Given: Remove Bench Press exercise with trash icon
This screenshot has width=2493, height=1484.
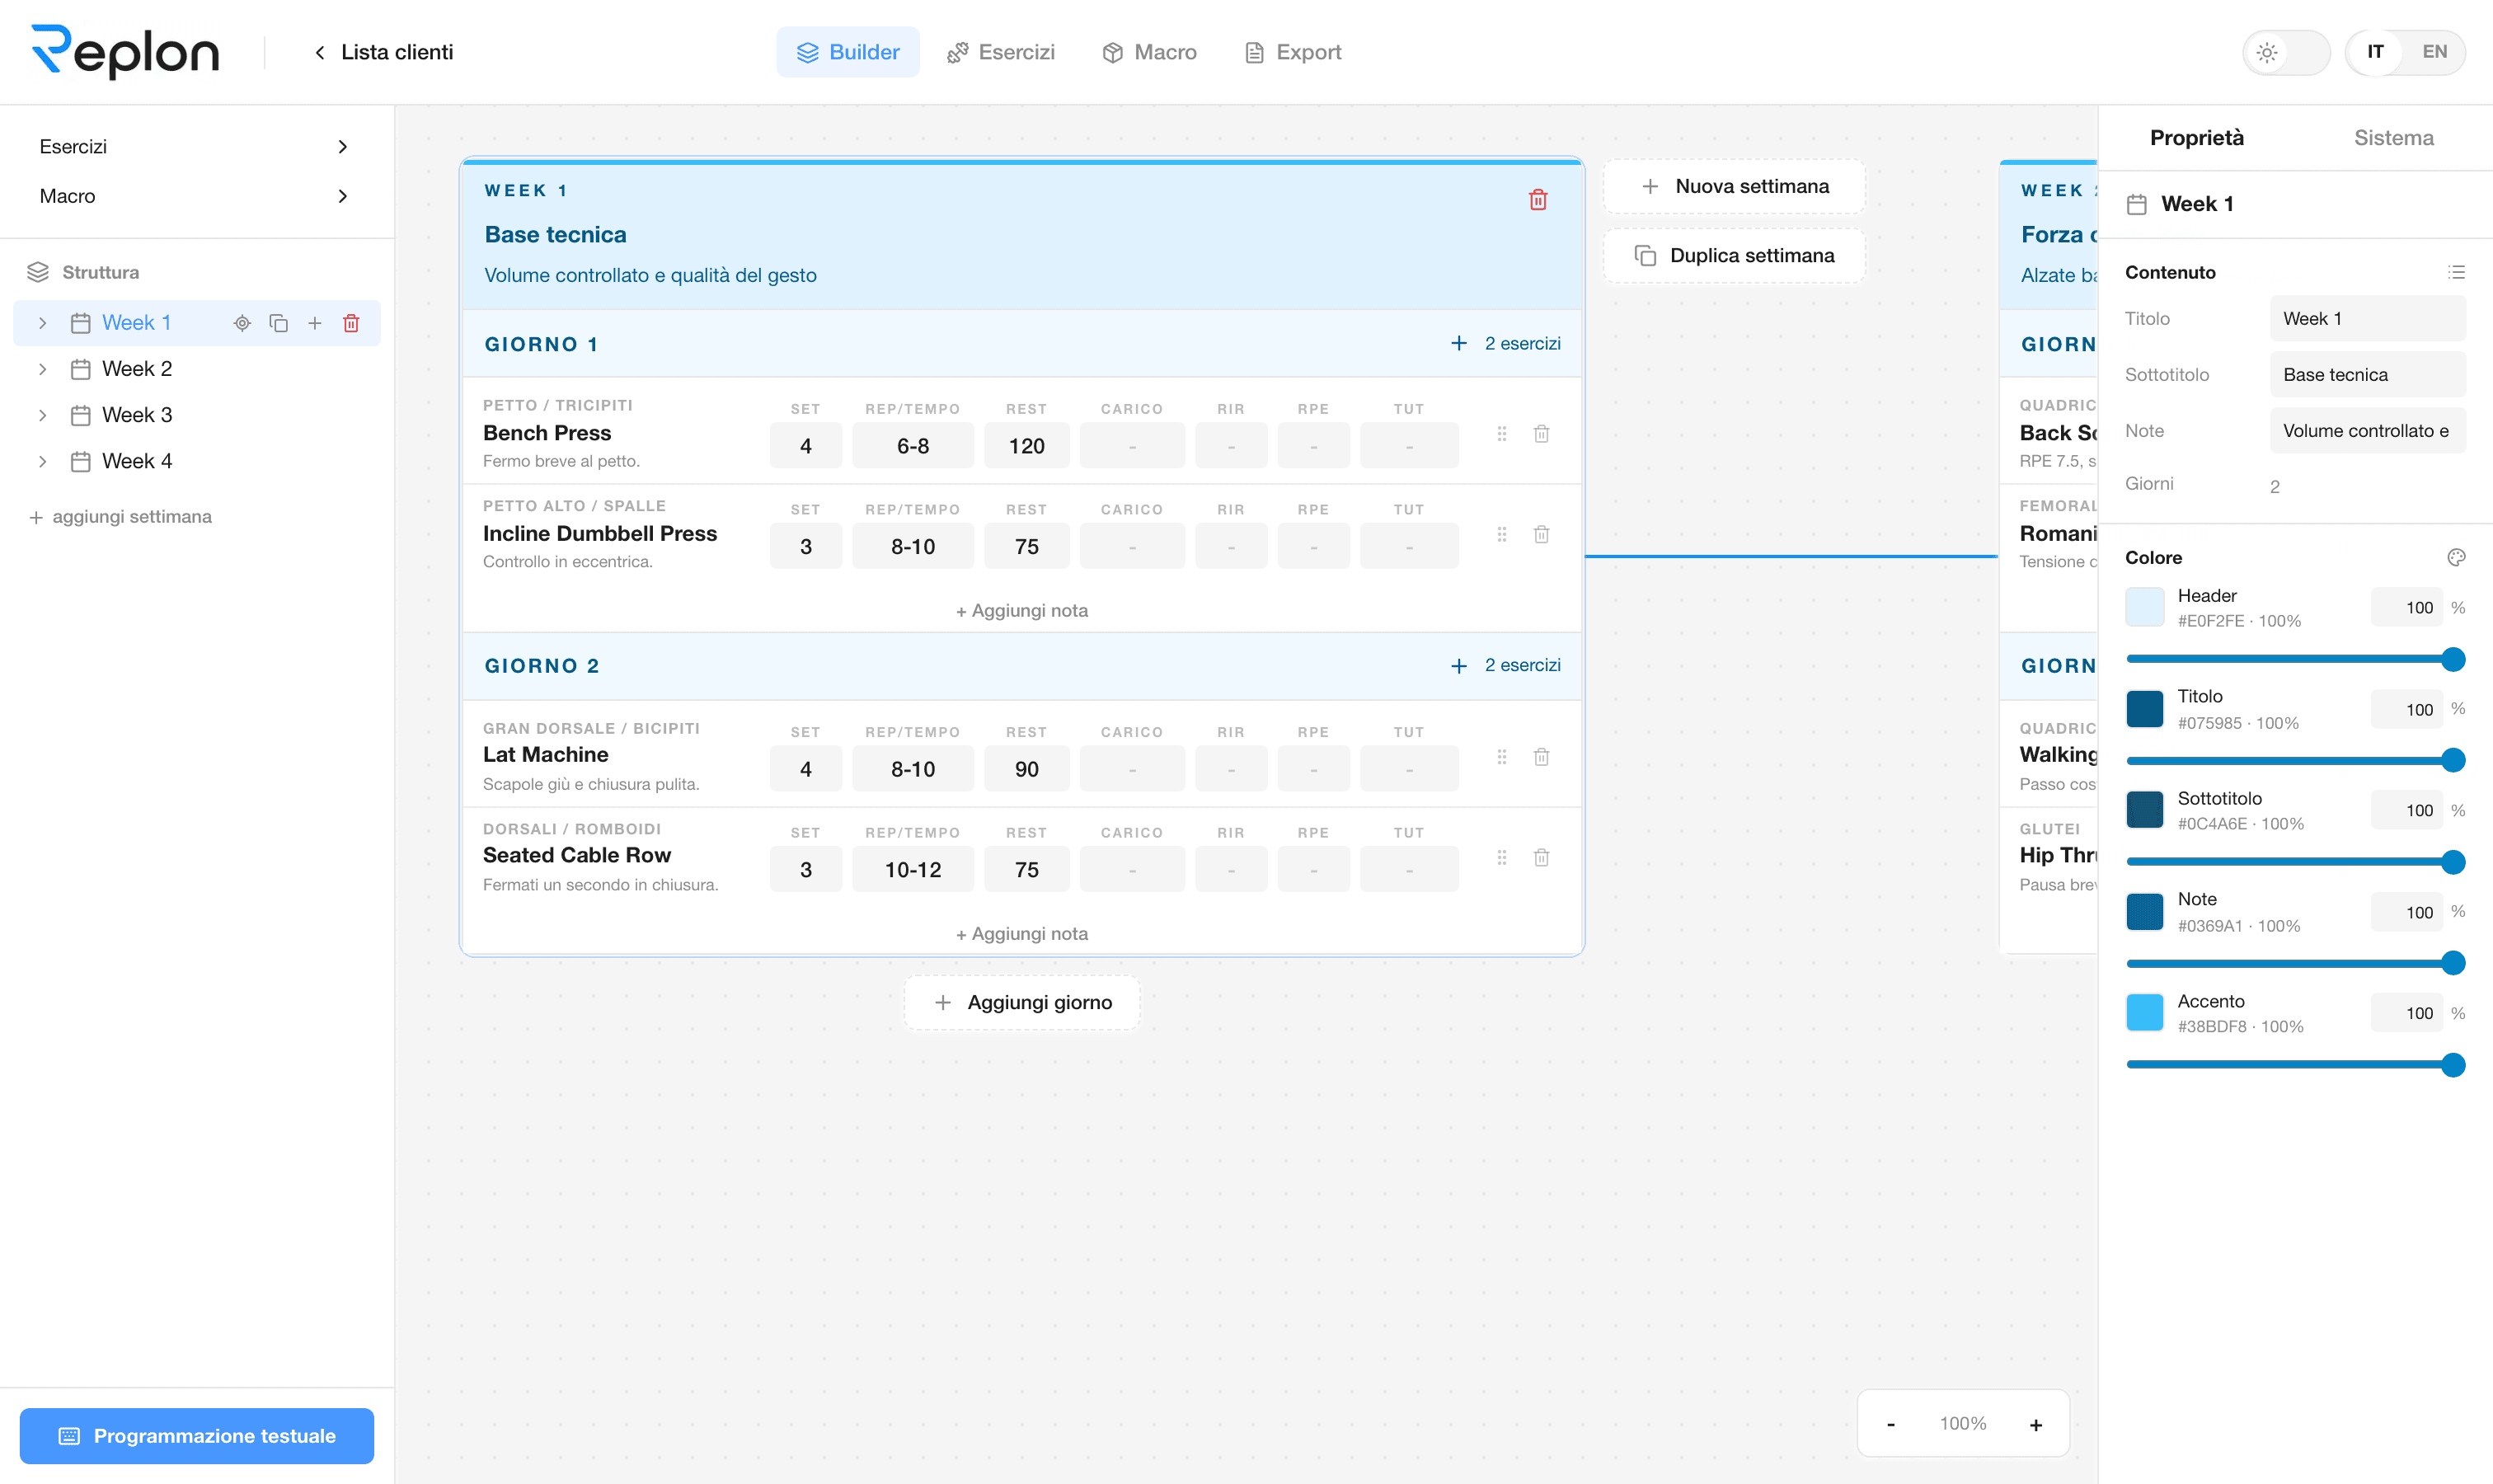Looking at the screenshot, I should [1541, 434].
